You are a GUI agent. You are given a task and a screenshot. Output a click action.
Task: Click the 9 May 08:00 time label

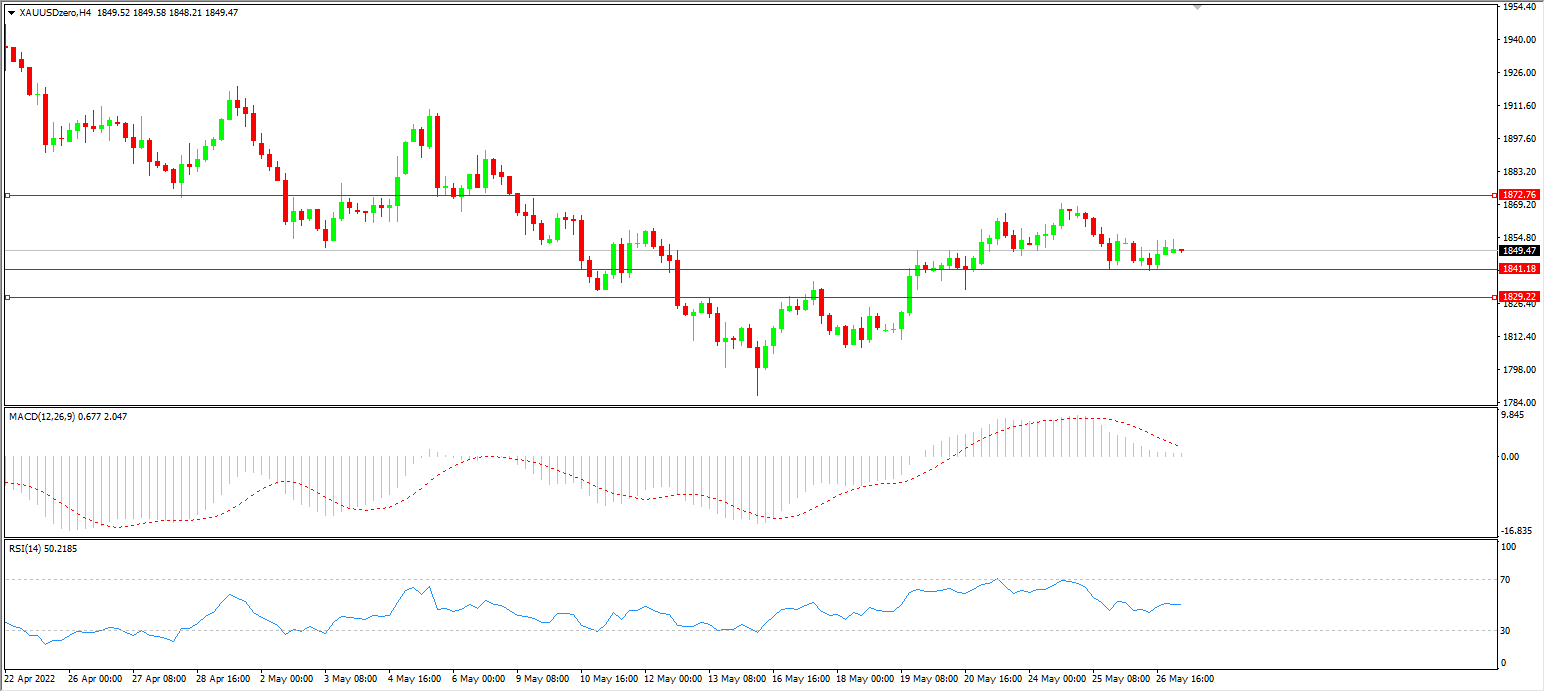542,679
